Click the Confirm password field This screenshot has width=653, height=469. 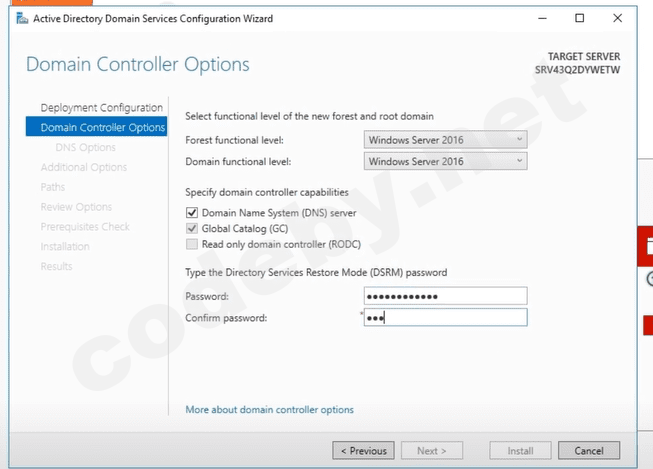(445, 317)
